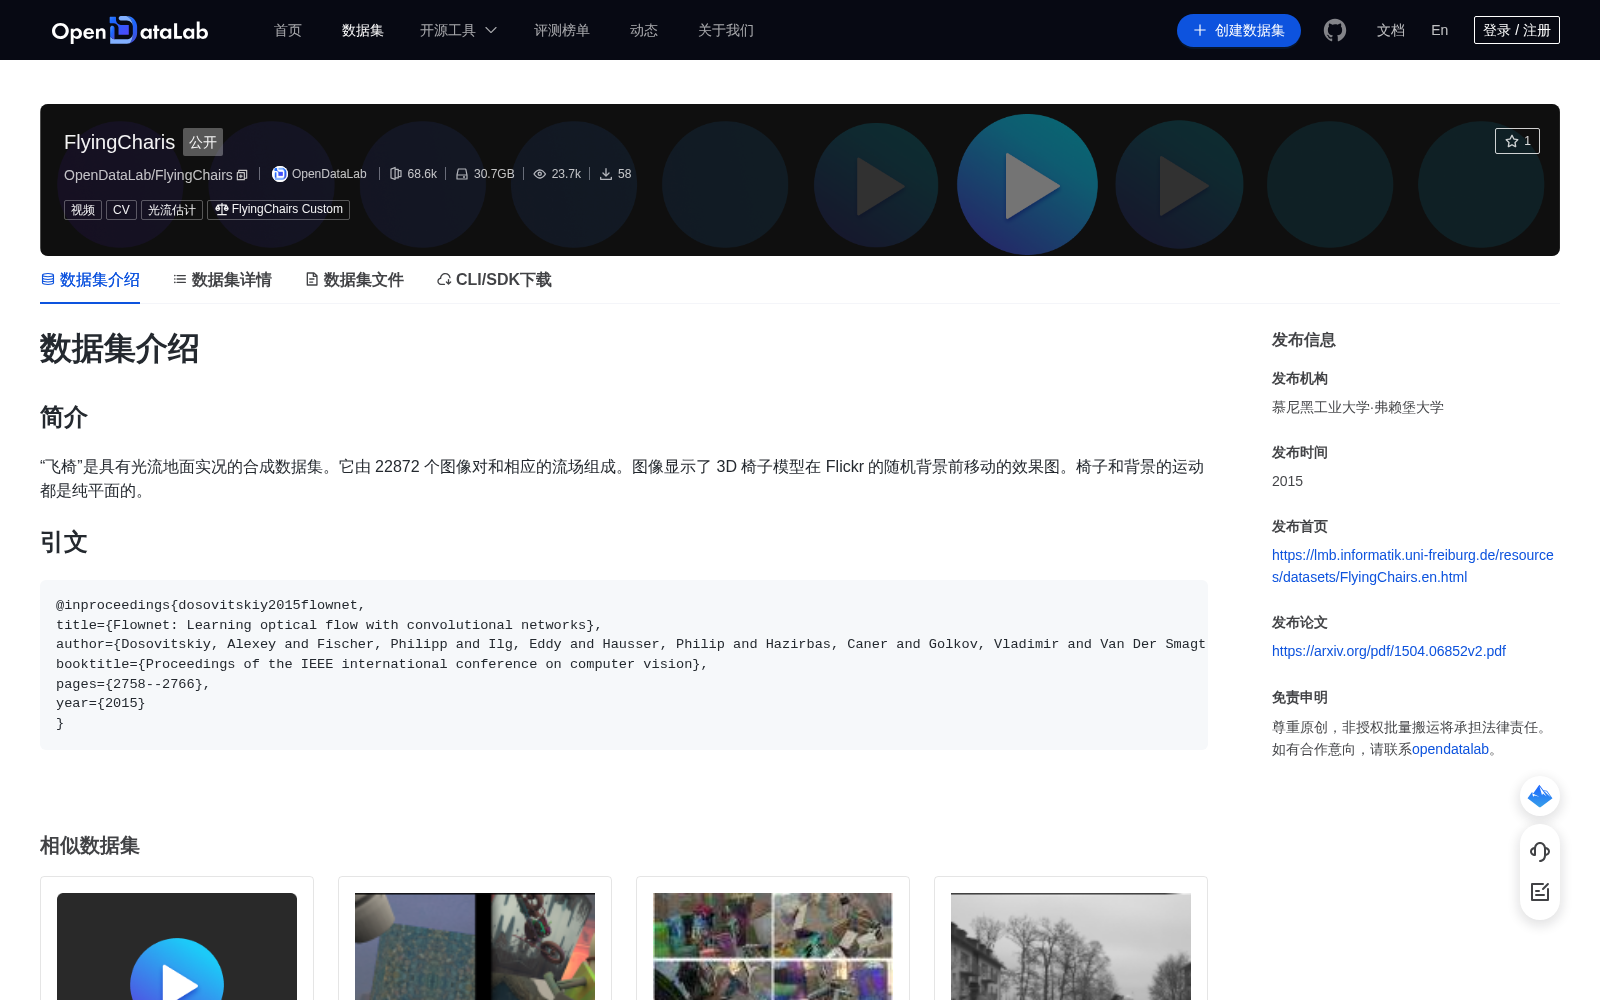Click the OpenDataLab publisher avatar
1600x1000 pixels.
click(x=280, y=174)
